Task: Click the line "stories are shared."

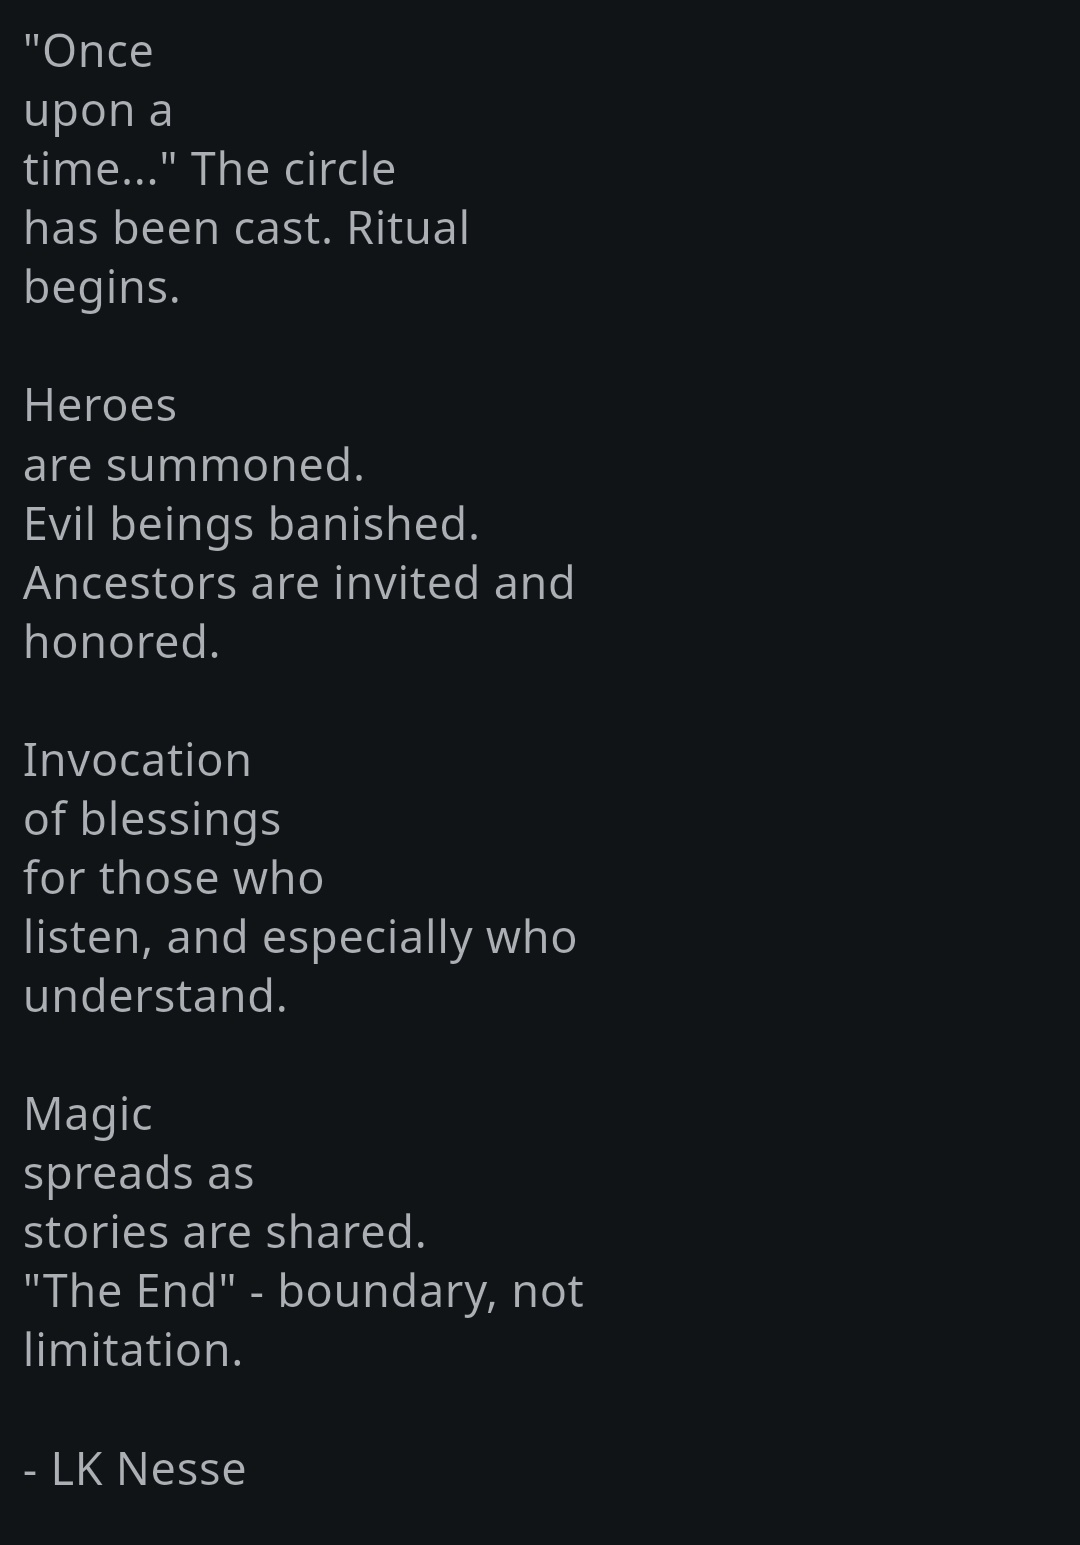Action: click(225, 1232)
